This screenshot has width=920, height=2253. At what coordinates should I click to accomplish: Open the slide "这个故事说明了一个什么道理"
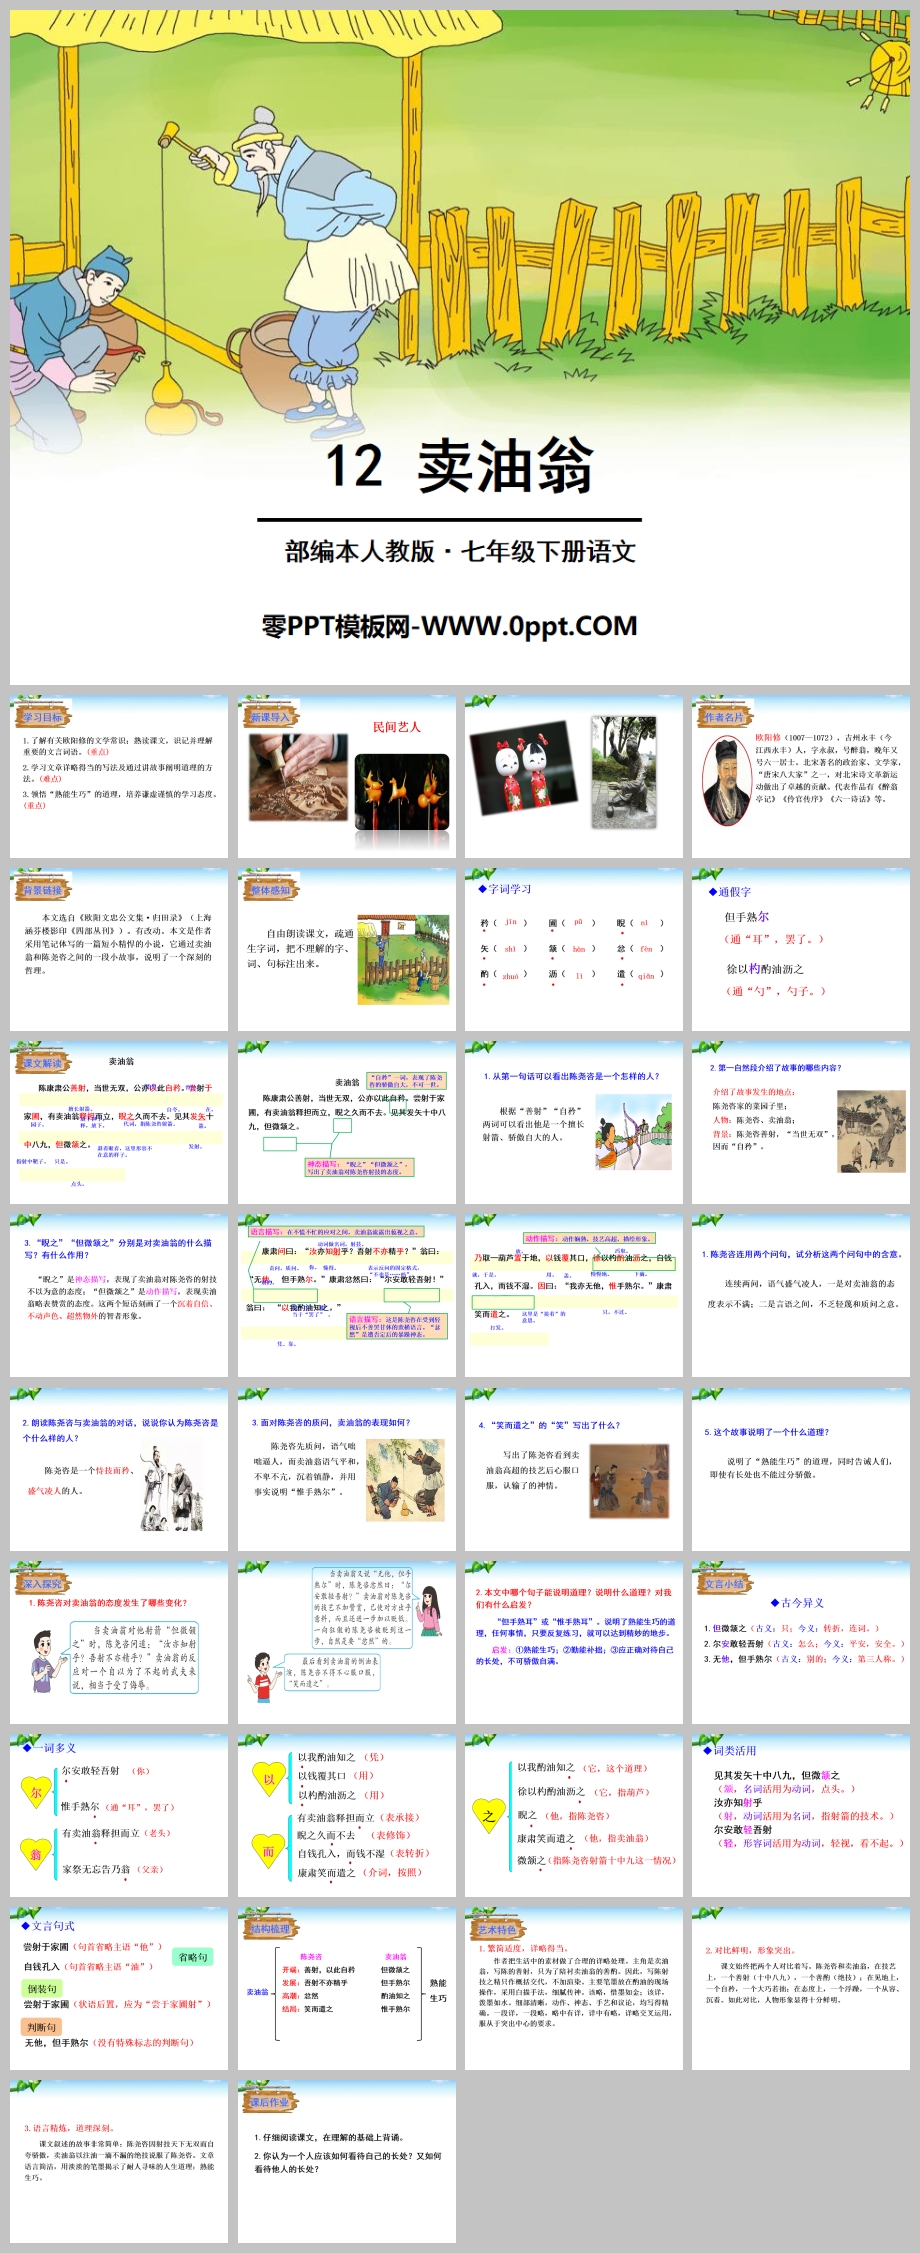(801, 1469)
